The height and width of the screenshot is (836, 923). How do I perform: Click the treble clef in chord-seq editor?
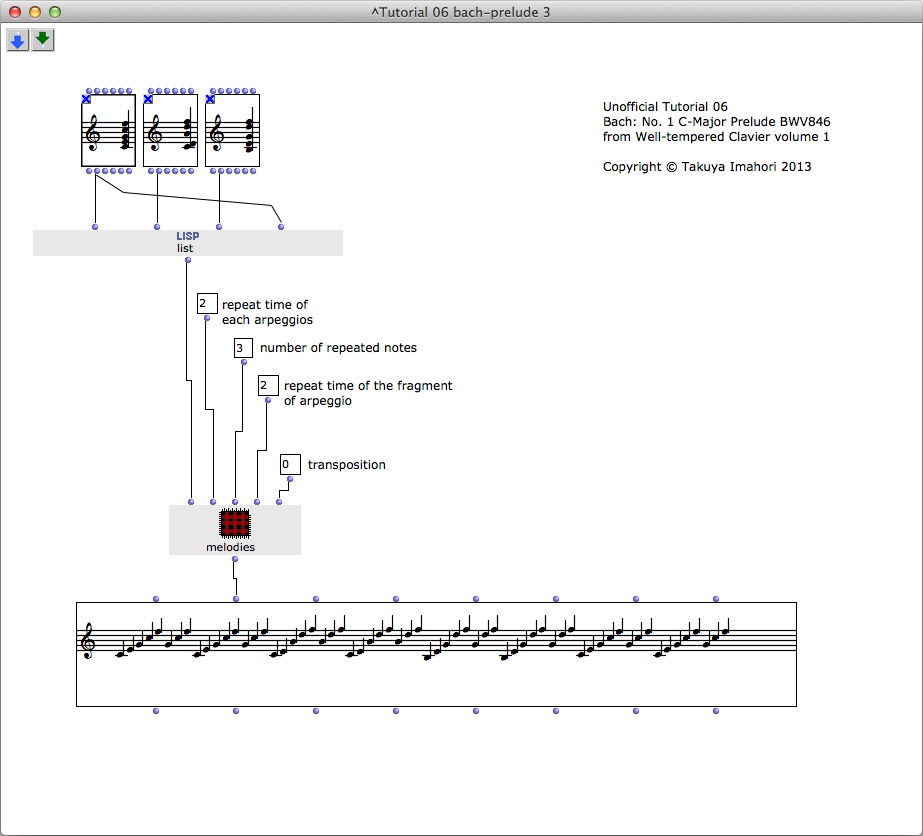(89, 641)
